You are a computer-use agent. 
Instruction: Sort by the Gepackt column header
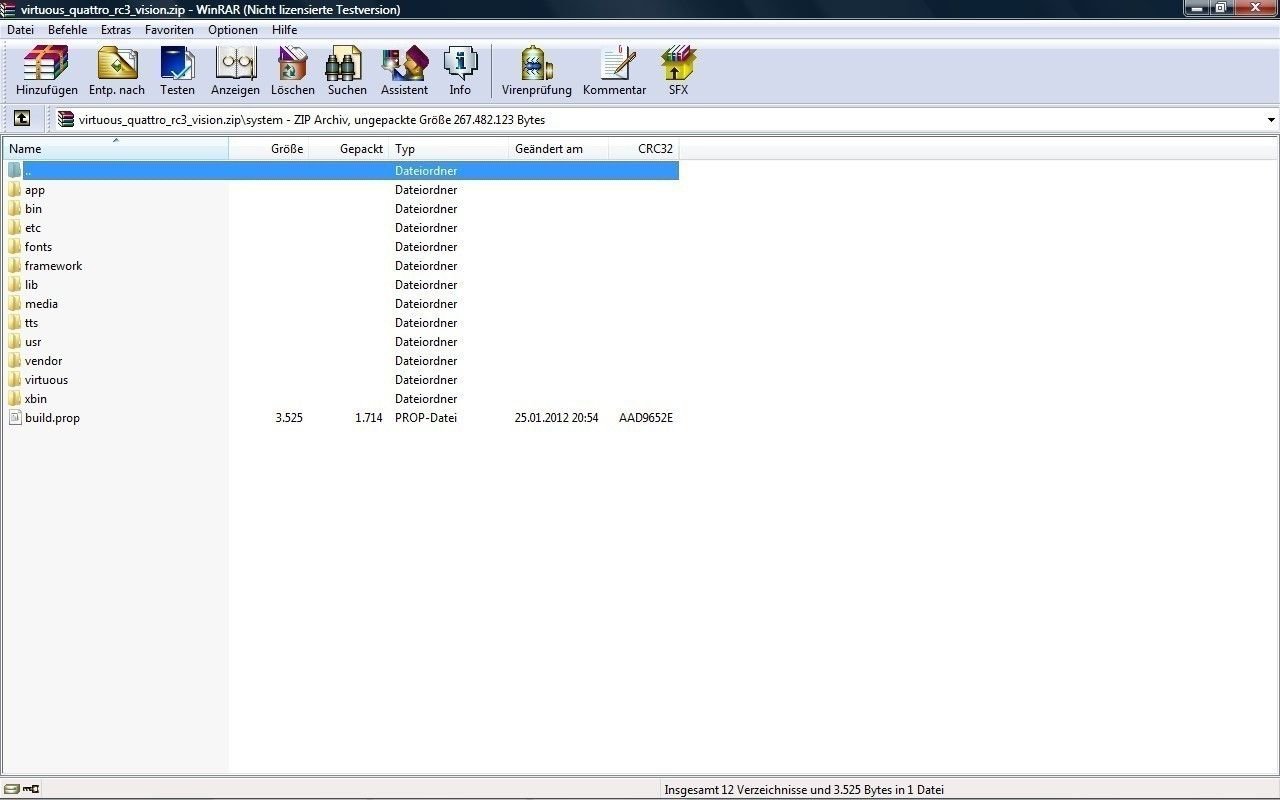349,149
